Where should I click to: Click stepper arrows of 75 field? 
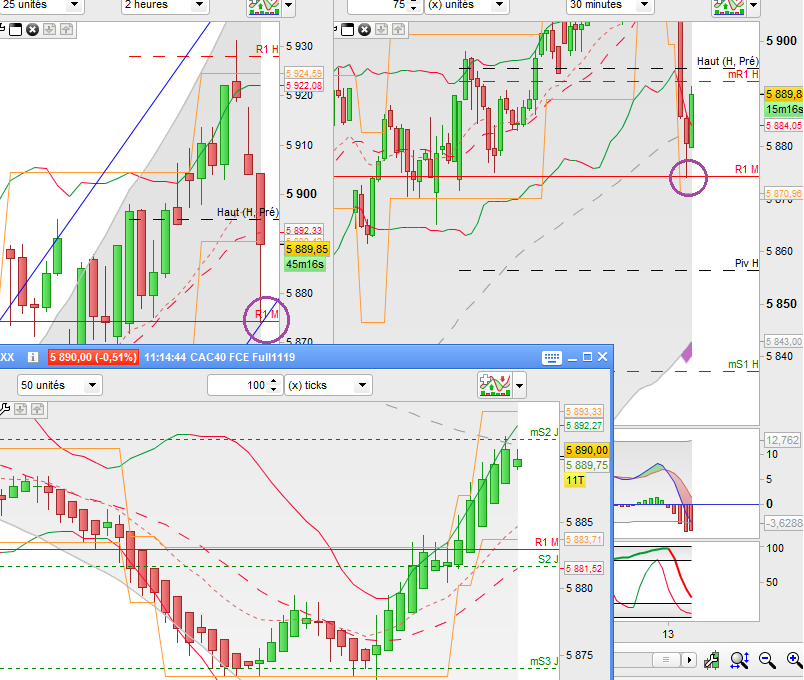coord(414,5)
